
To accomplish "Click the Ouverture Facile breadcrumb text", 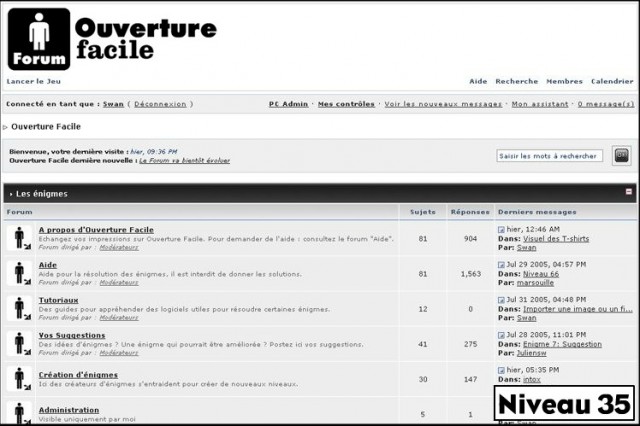I will click(46, 126).
